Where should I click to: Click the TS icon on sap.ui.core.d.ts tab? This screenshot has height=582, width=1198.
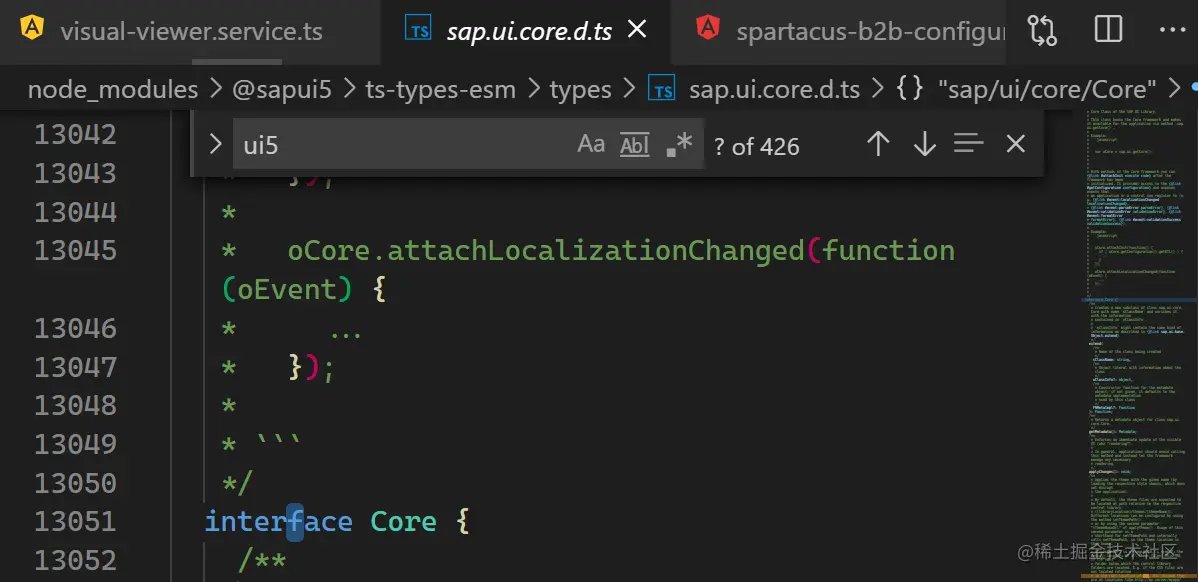[x=419, y=30]
